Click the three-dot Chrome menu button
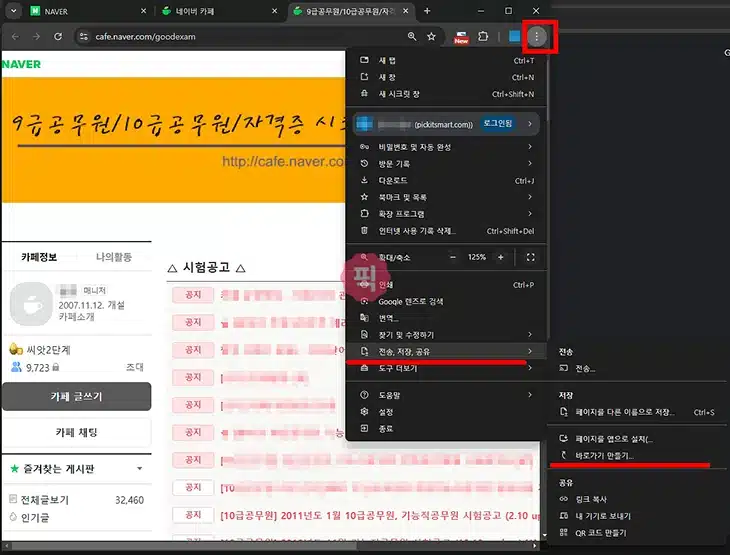The height and width of the screenshot is (555, 730). click(x=538, y=37)
